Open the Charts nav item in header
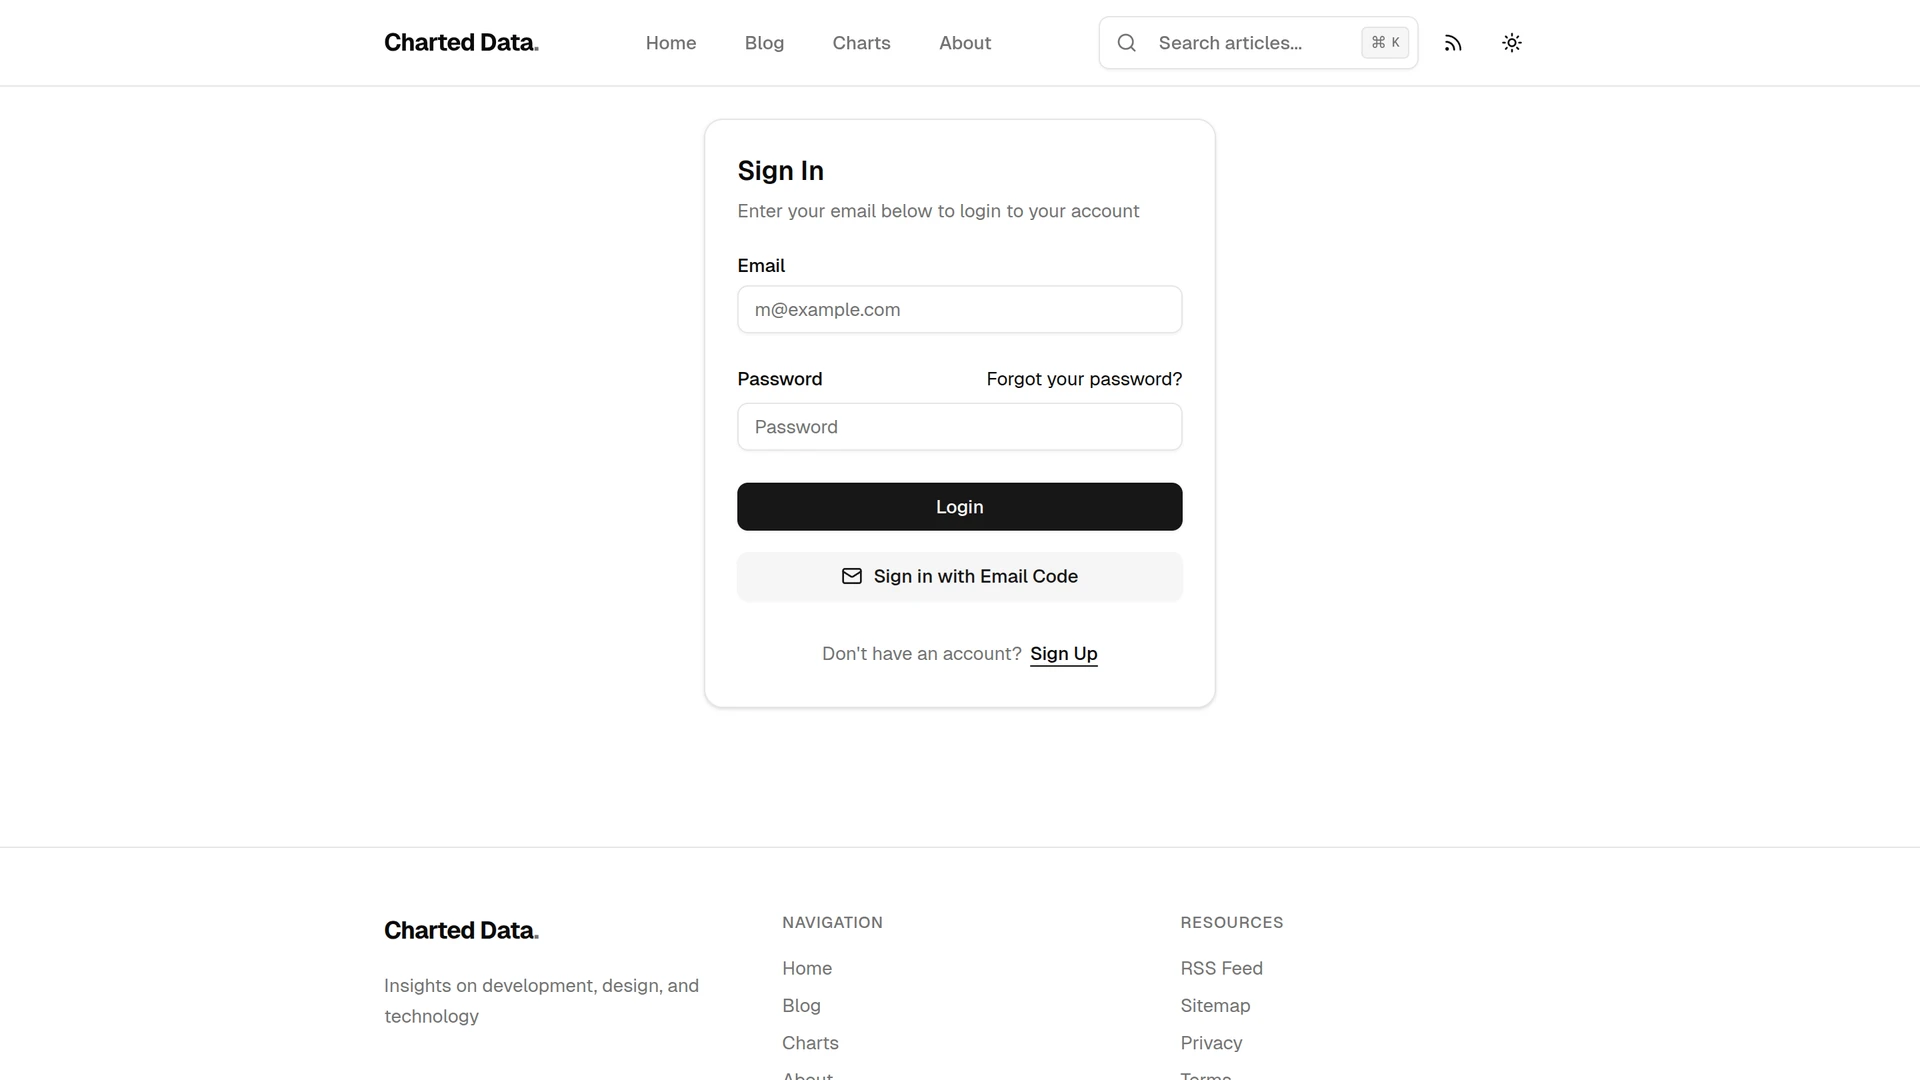Screen dimensions: 1920x1080 pos(861,43)
